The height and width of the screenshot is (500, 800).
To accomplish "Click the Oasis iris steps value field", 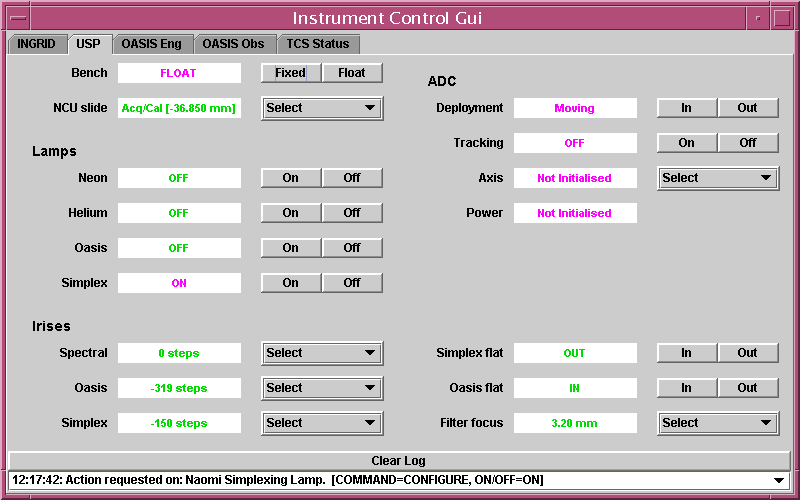I will pos(179,388).
